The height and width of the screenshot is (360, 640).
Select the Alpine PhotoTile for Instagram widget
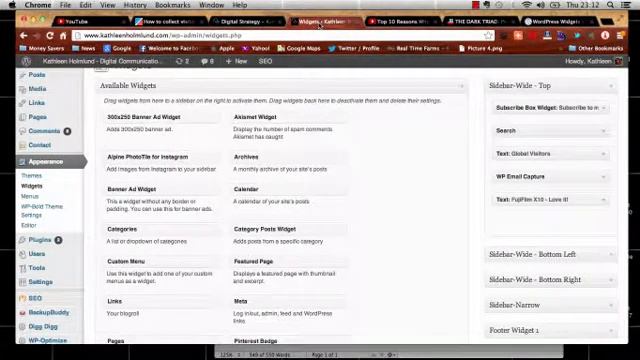[x=163, y=157]
